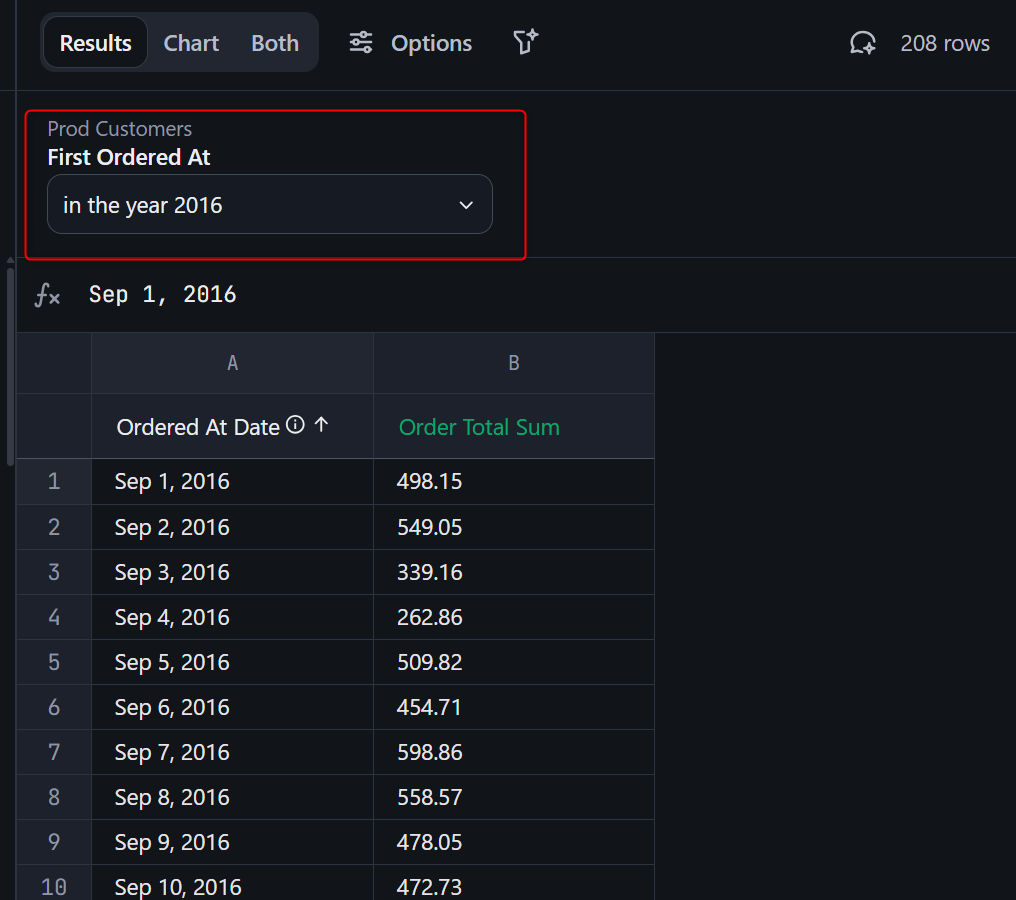Select column B header
This screenshot has height=900, width=1016.
[x=513, y=363]
